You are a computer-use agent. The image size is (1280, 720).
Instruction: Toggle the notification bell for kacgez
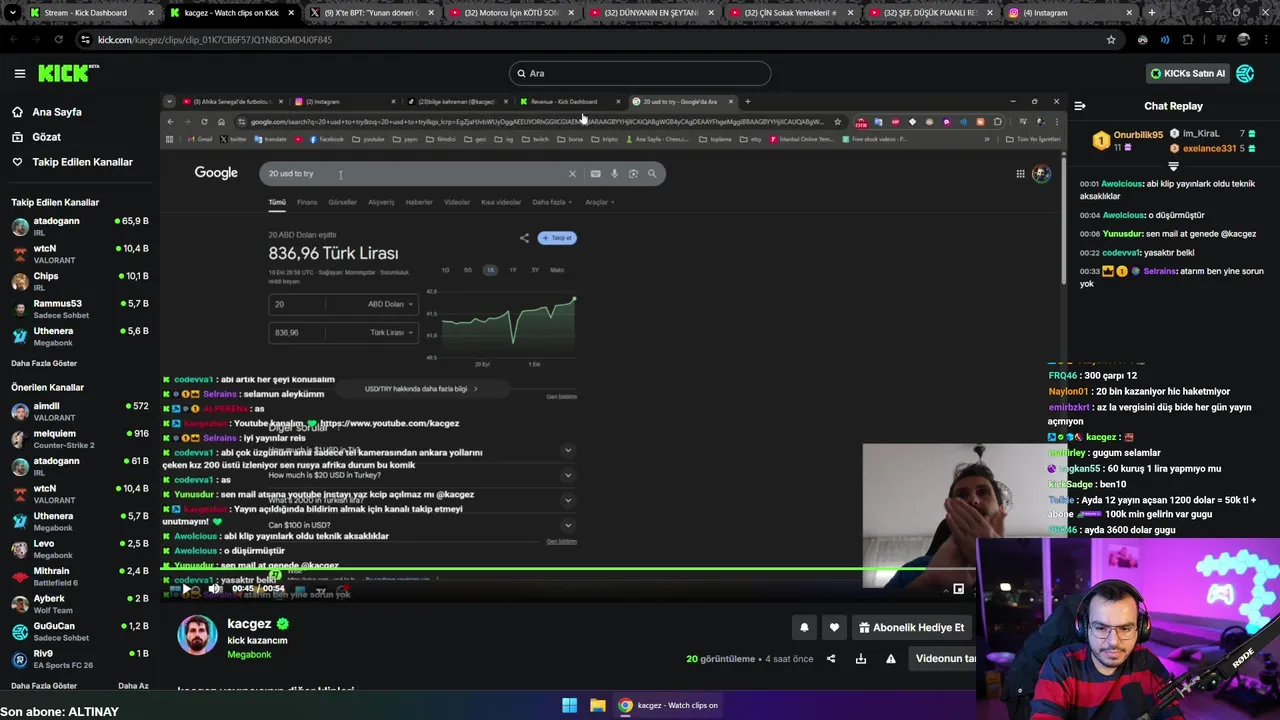(x=804, y=628)
